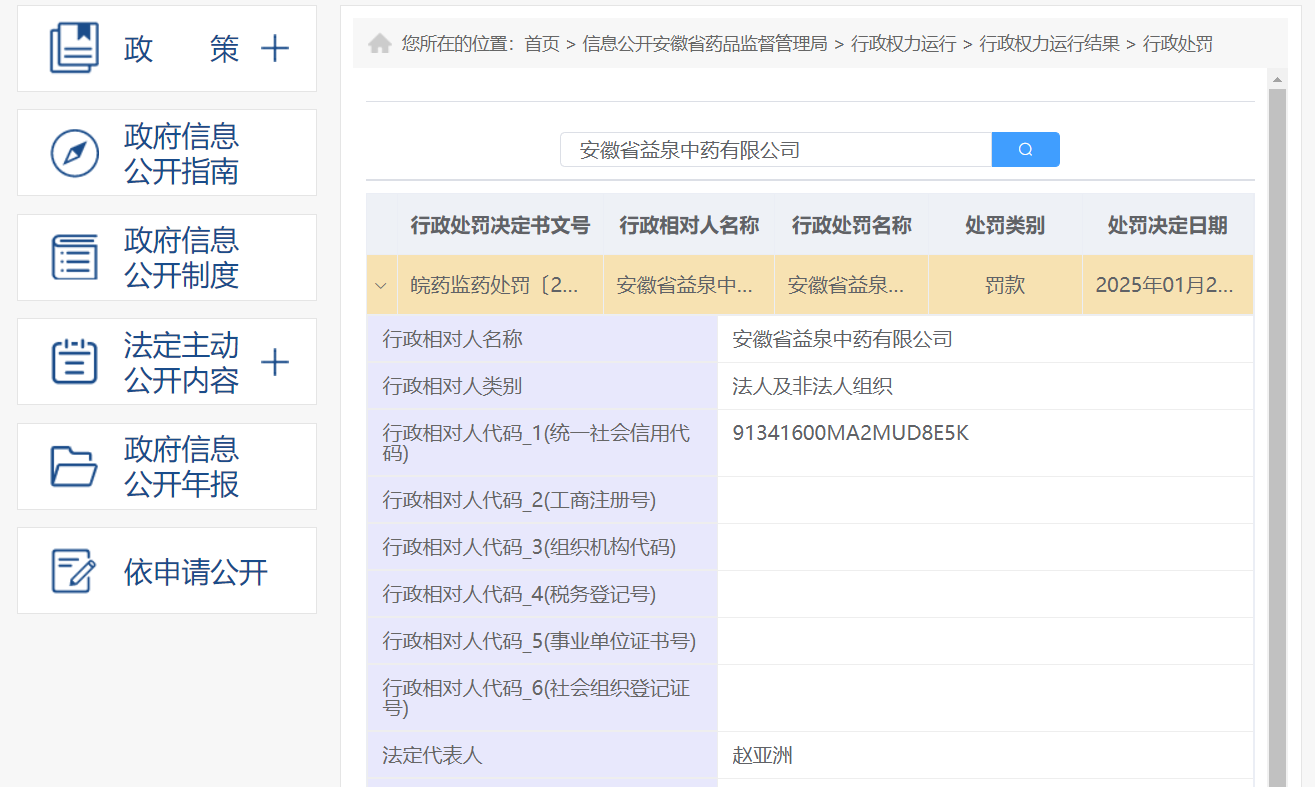Click the pencil-note icon for 依申请公开
This screenshot has width=1315, height=787.
(75, 571)
